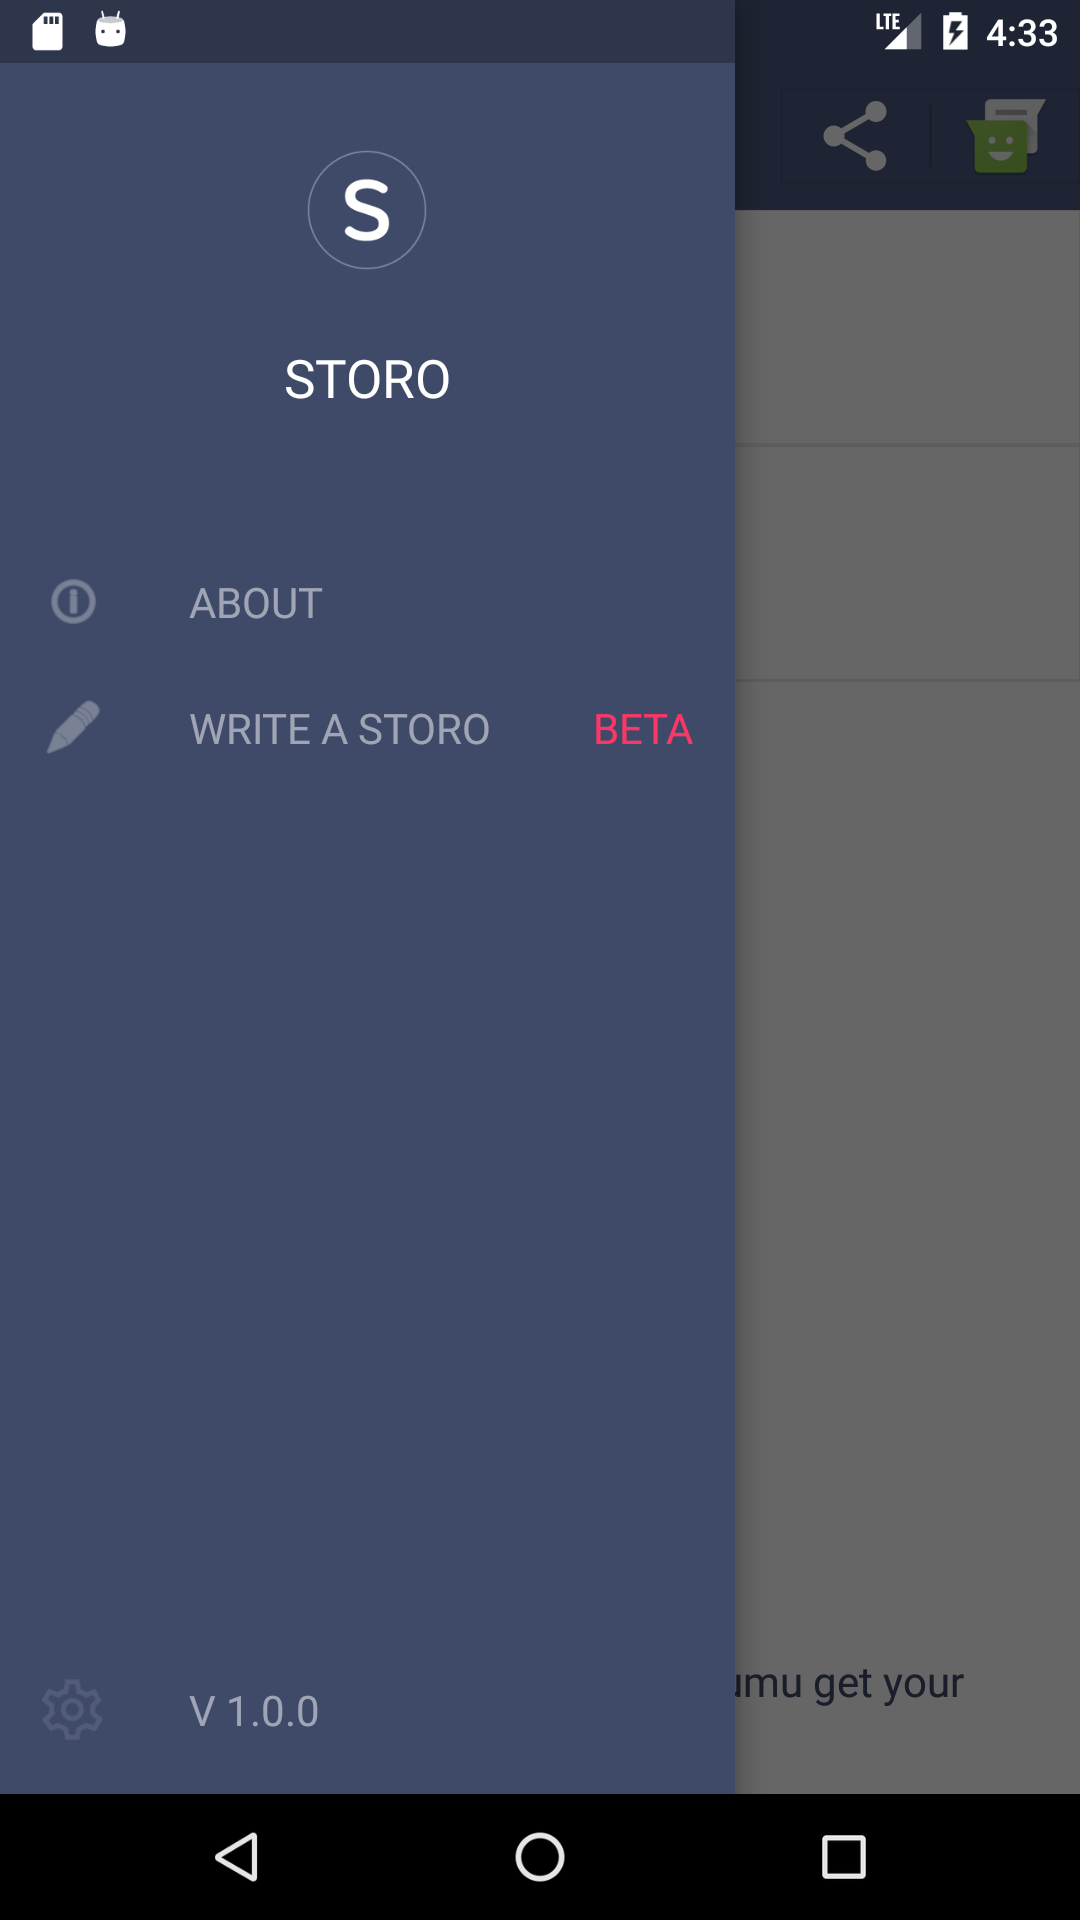Click the info icon beside ABOUT
This screenshot has width=1080, height=1920.
click(74, 601)
